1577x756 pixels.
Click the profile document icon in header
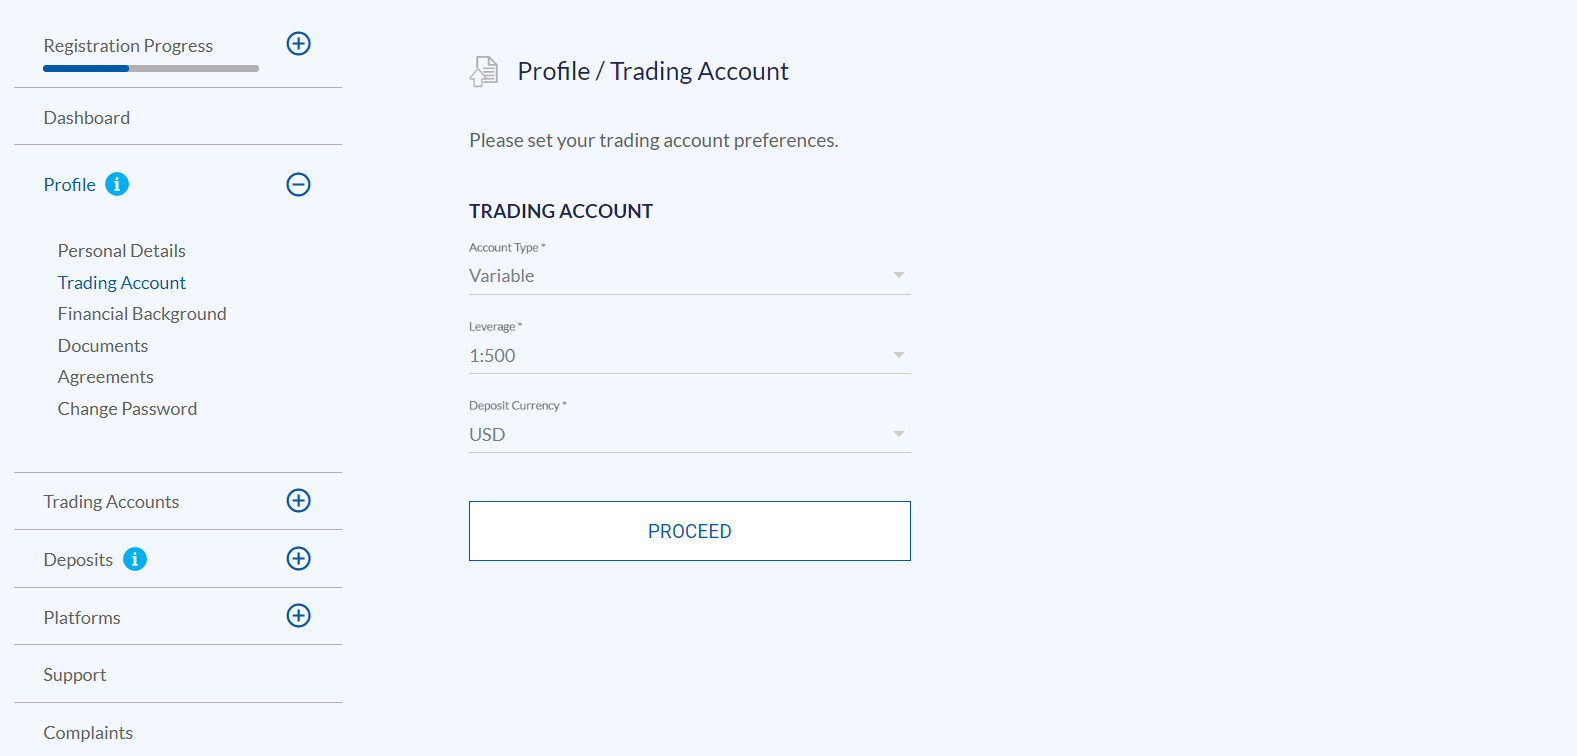(x=484, y=71)
